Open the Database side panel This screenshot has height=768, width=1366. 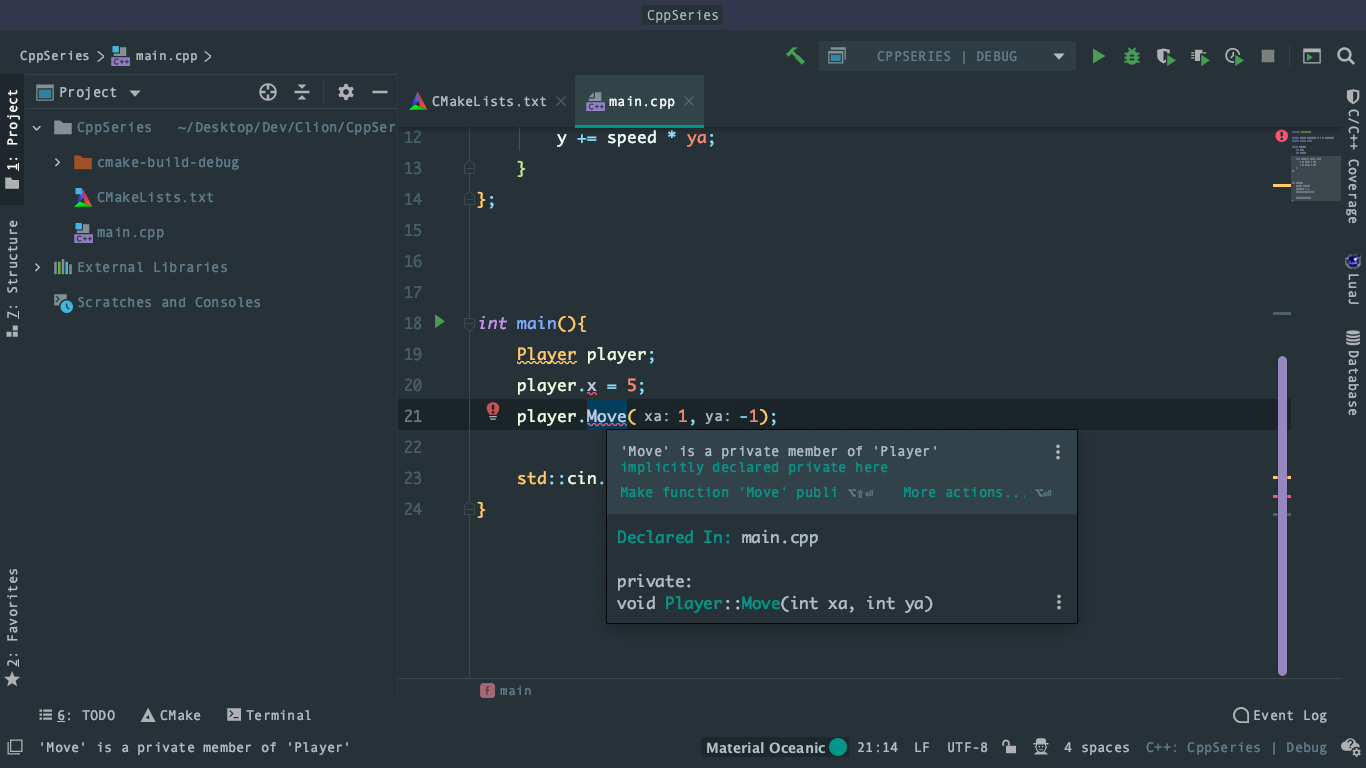[1352, 372]
